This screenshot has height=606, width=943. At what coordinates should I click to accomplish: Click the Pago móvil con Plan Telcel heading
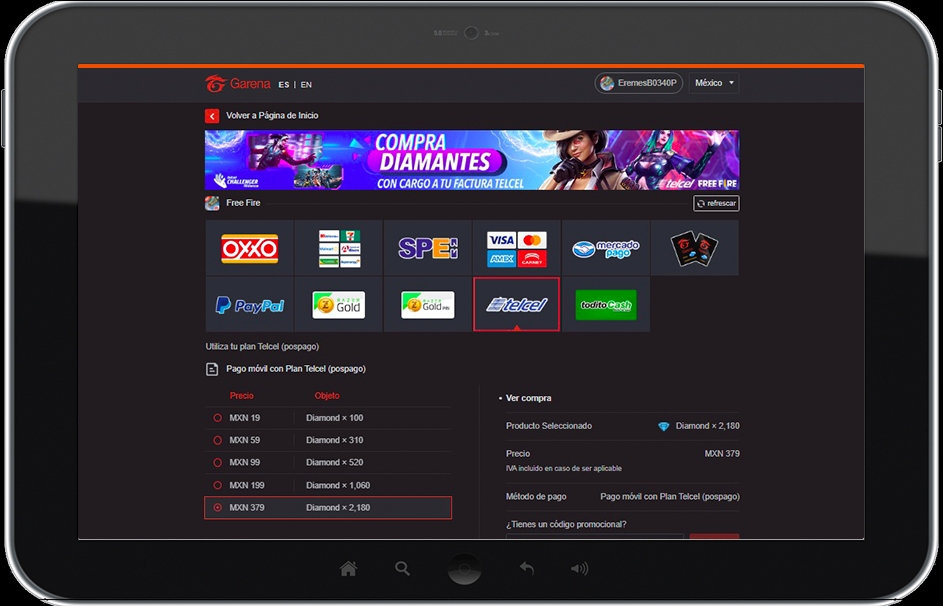click(296, 369)
